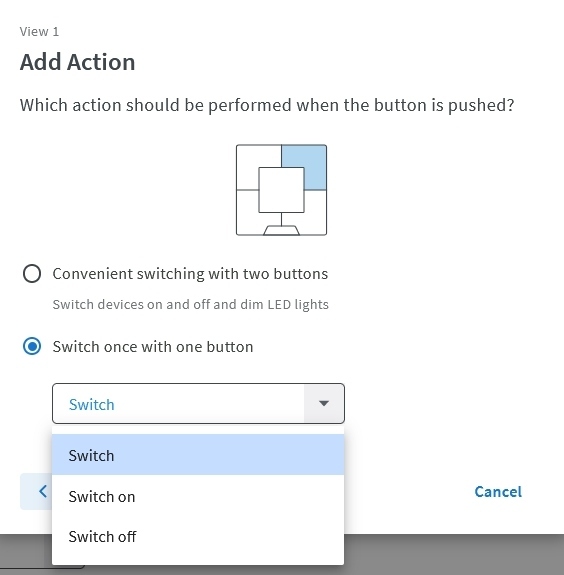Viewport: 564px width, 575px height.
Task: Choose Switch on from the dropdown list
Action: [x=198, y=497]
